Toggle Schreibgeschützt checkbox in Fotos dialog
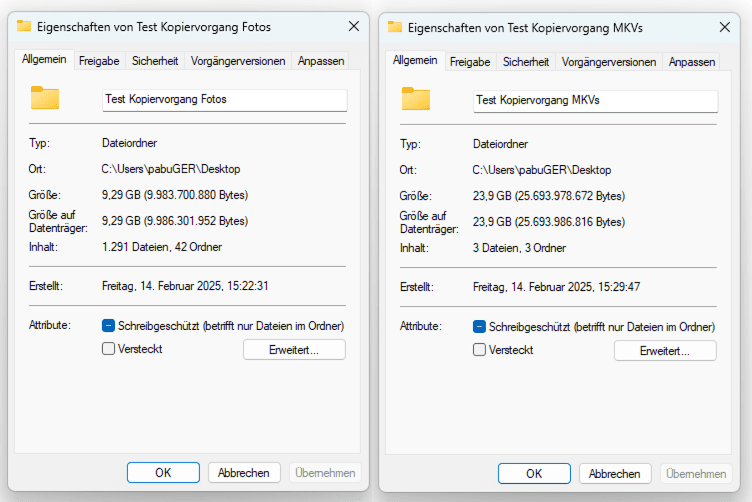 pos(108,326)
